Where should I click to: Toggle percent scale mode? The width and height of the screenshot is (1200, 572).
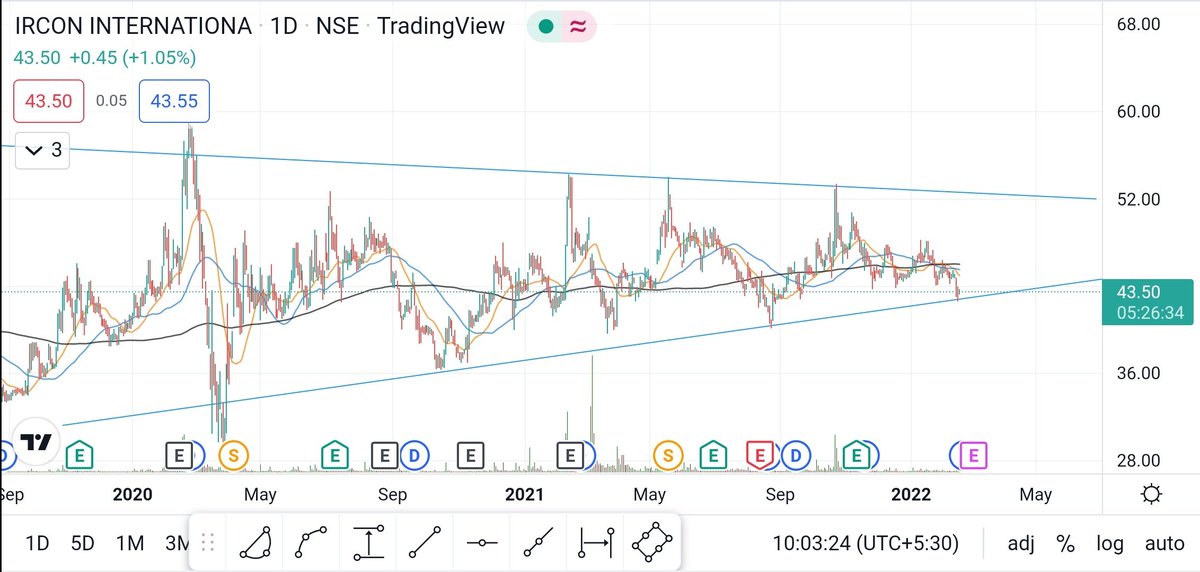pos(1066,544)
